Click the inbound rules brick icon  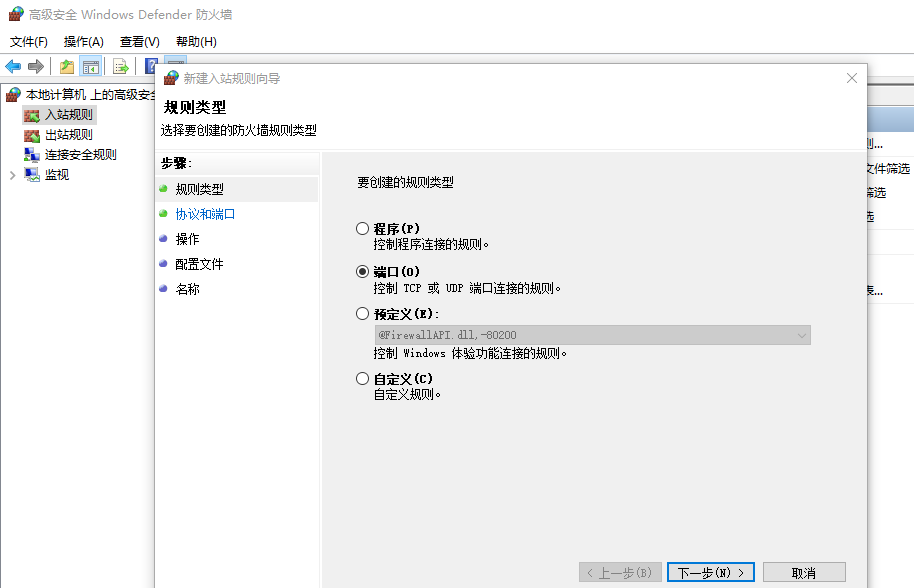(31, 115)
